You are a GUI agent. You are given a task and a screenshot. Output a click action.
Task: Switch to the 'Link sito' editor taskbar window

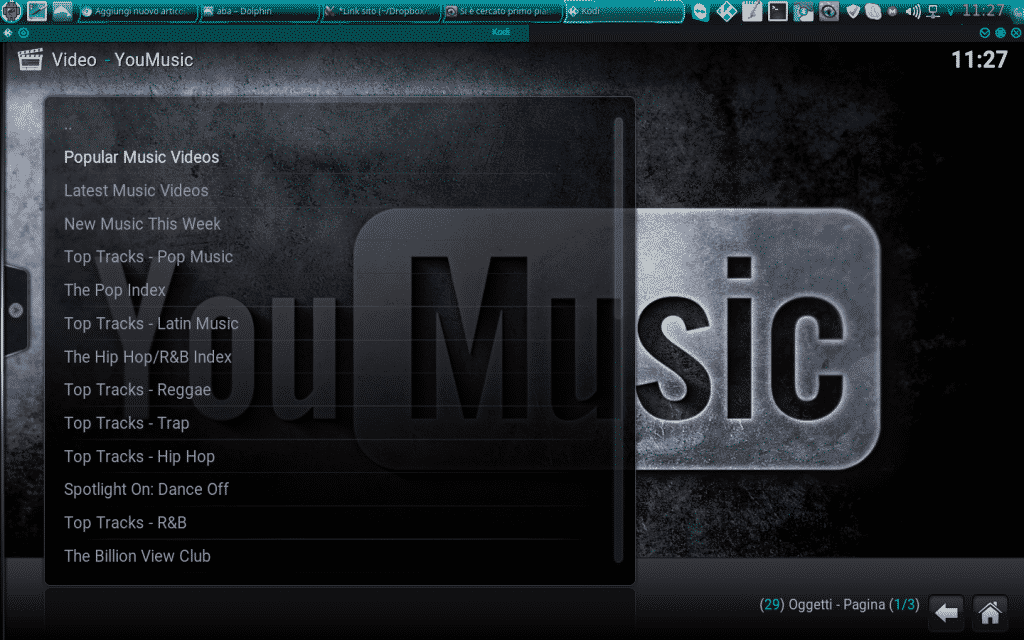click(380, 12)
